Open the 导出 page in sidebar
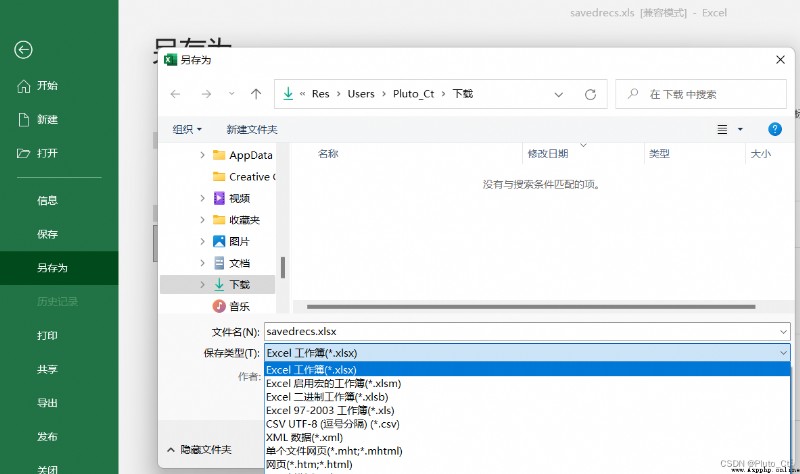This screenshot has height=474, width=800. coord(47,403)
